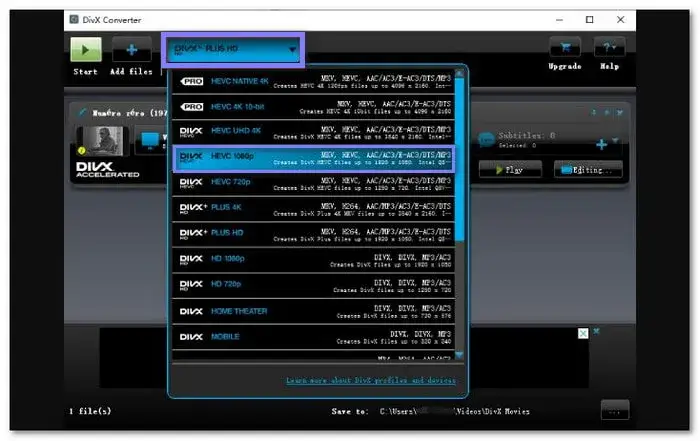Image resolution: width=700 pixels, height=441 pixels.
Task: Click the browse folder button beside Save to
Action: tap(615, 410)
